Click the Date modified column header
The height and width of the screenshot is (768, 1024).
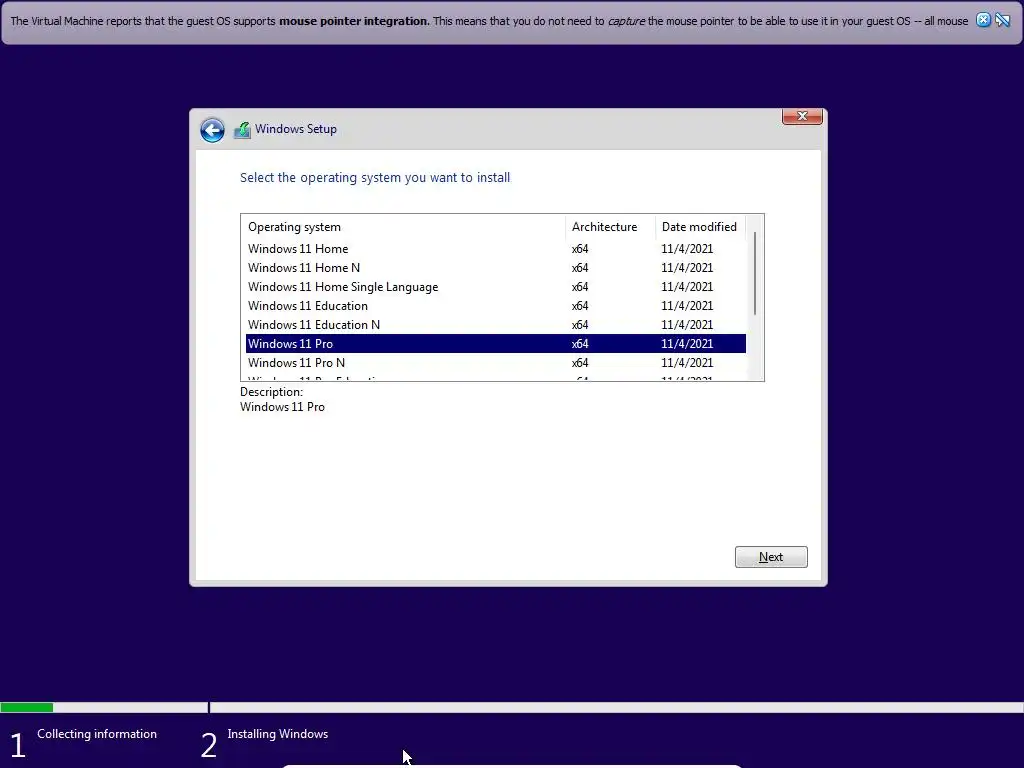700,227
